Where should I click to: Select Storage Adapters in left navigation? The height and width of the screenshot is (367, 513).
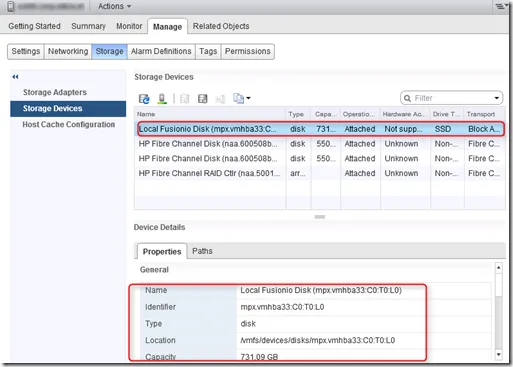(x=68, y=92)
